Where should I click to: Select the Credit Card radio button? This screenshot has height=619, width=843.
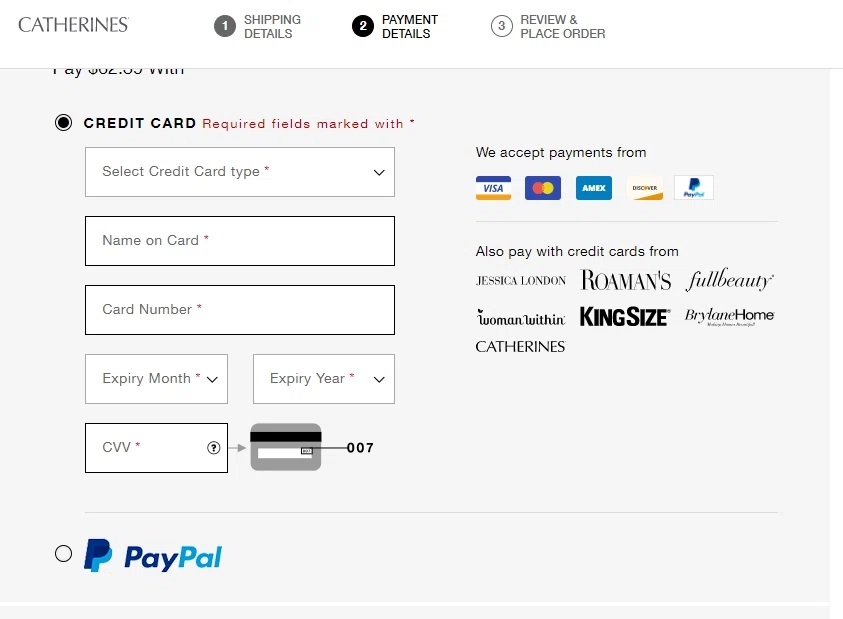[64, 123]
